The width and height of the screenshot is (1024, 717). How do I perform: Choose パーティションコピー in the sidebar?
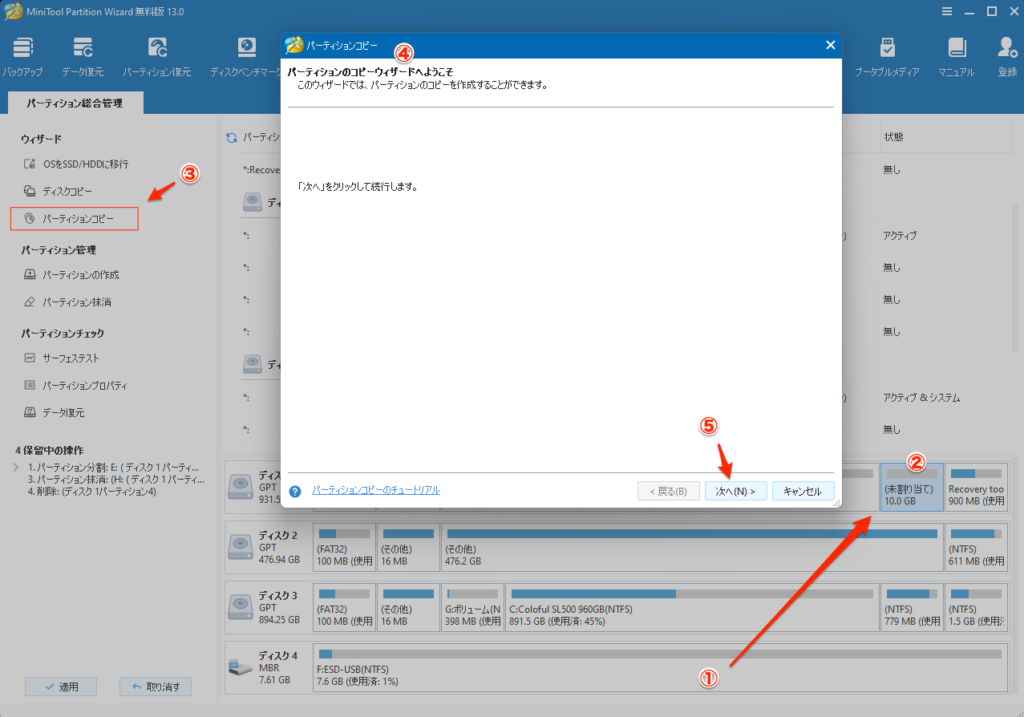coord(76,217)
